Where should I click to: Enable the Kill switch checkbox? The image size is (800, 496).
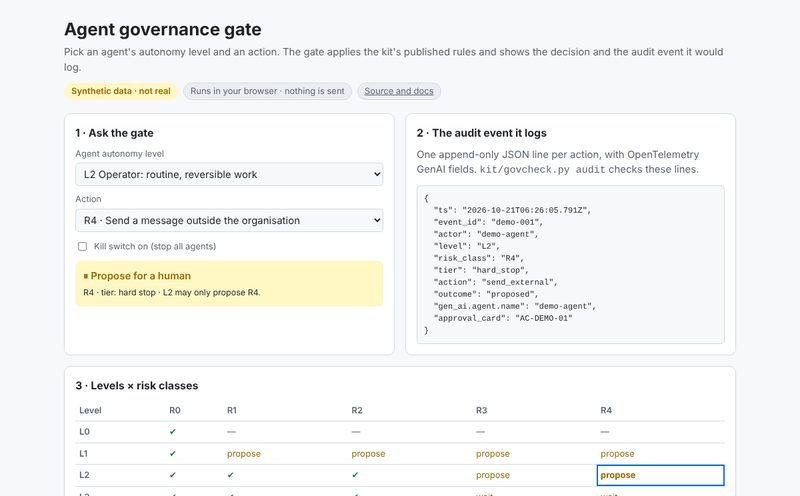click(x=82, y=246)
